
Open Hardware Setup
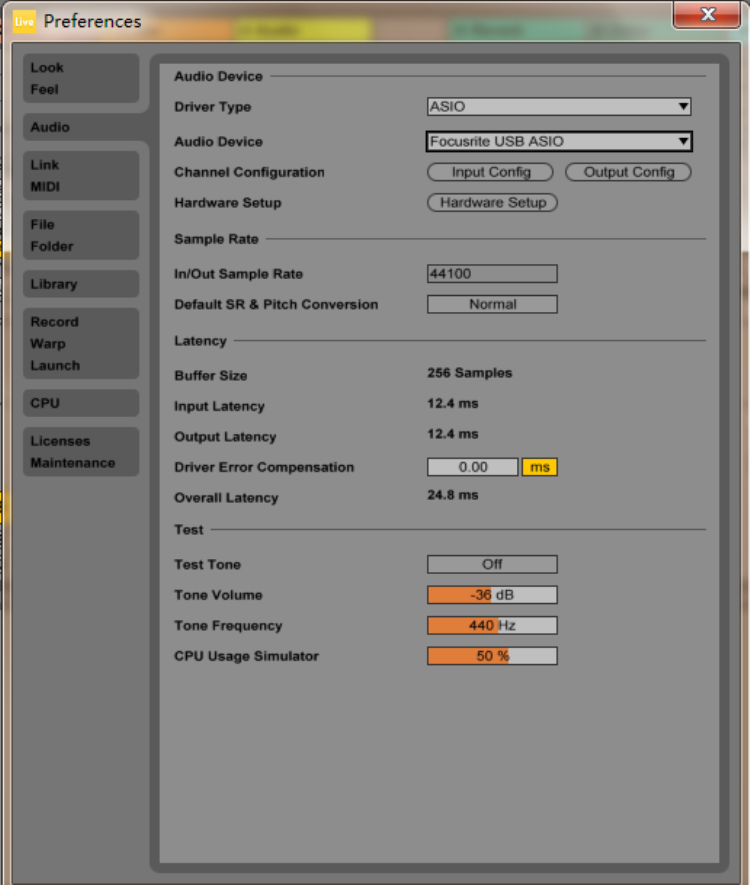click(492, 203)
